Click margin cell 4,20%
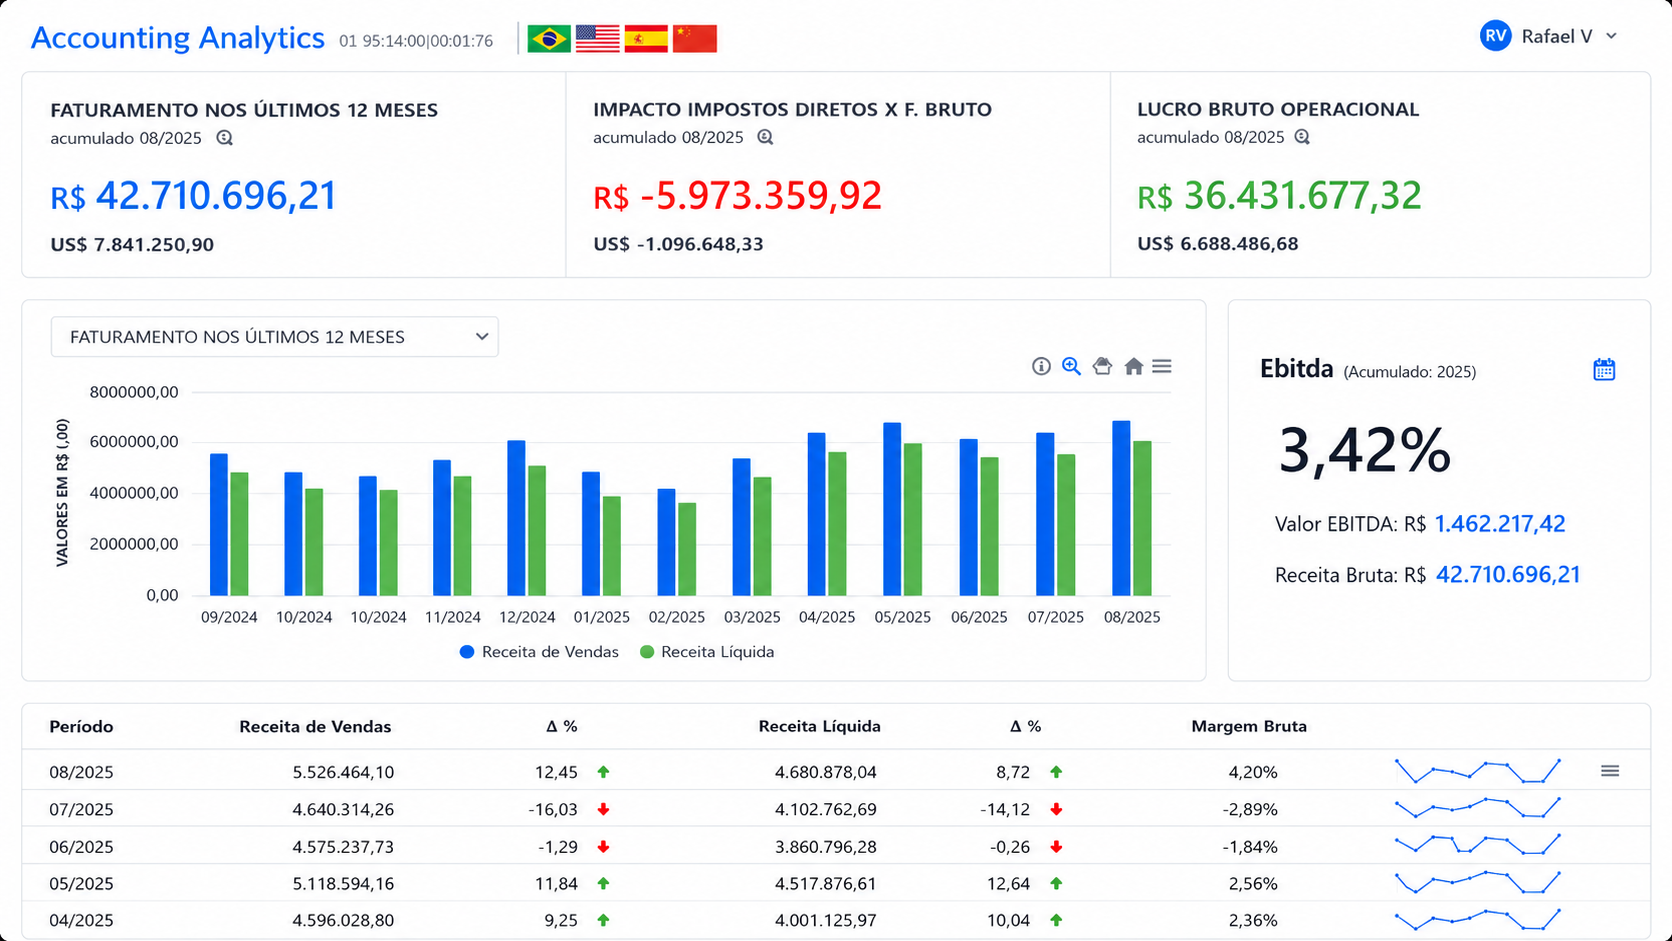The image size is (1672, 941). pyautogui.click(x=1253, y=772)
